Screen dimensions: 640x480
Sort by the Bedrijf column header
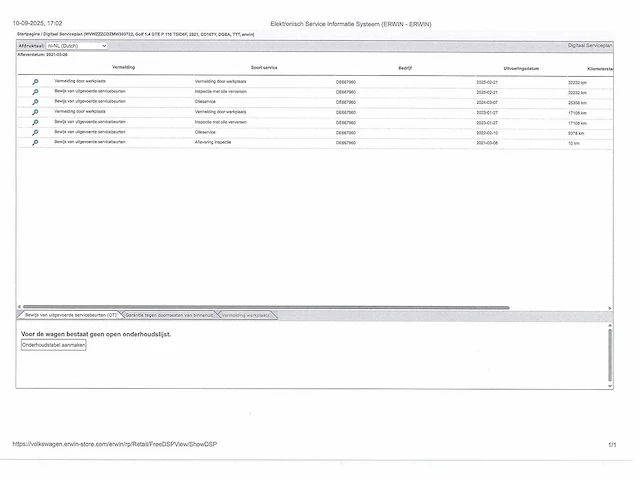click(x=405, y=68)
